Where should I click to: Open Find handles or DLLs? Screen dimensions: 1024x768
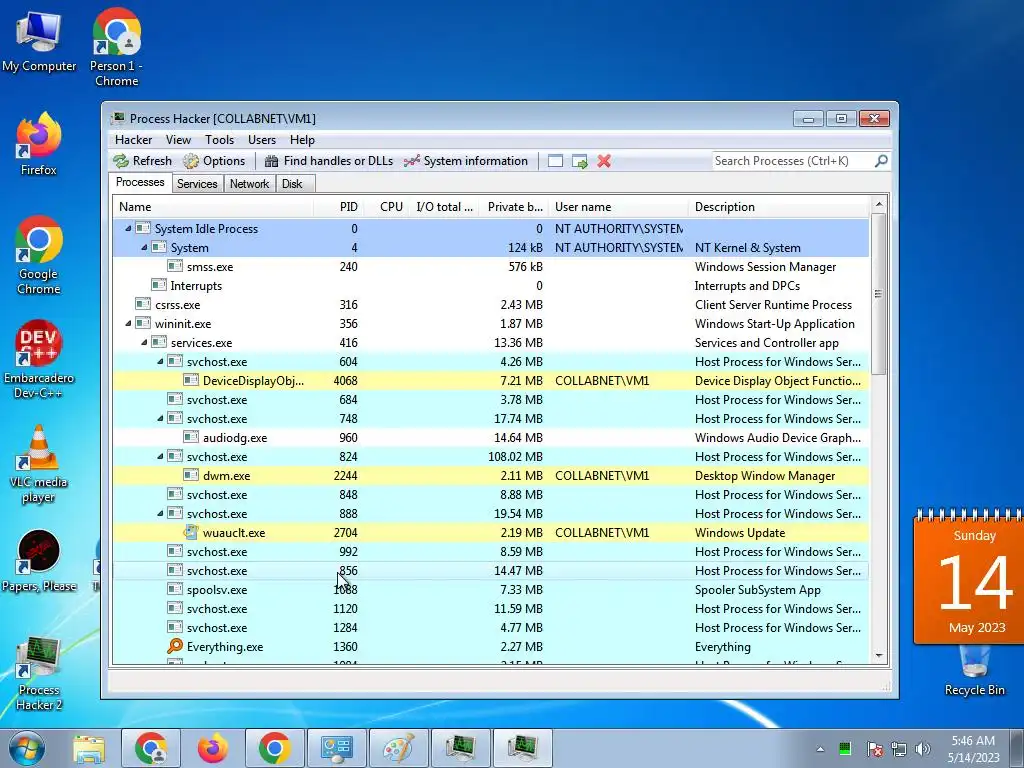coord(328,161)
